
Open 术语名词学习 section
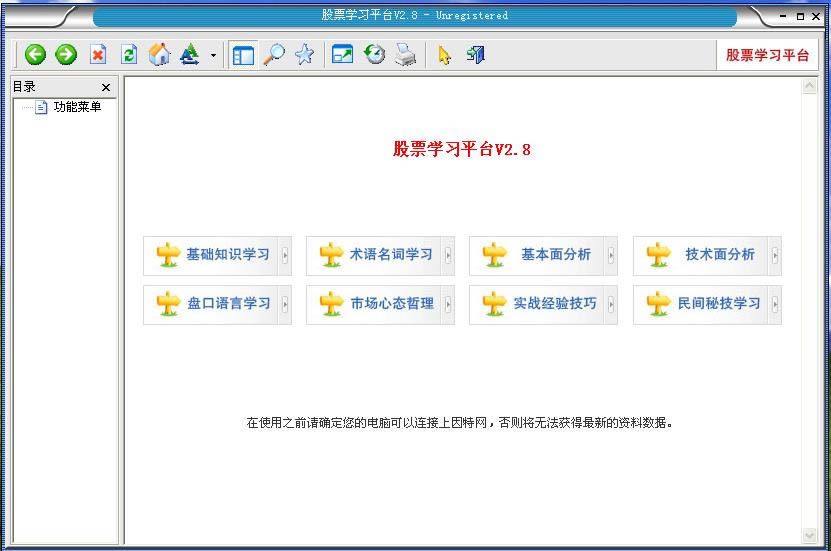tap(380, 255)
